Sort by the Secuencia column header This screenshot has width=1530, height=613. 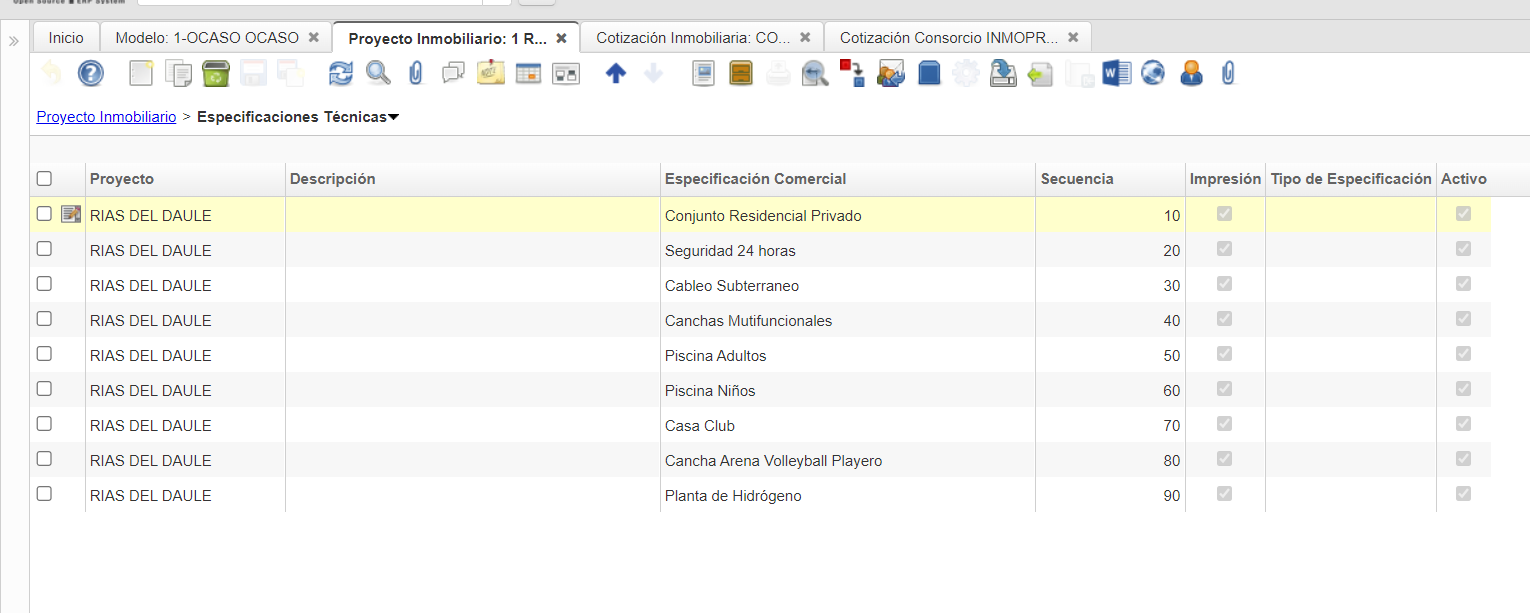1077,179
